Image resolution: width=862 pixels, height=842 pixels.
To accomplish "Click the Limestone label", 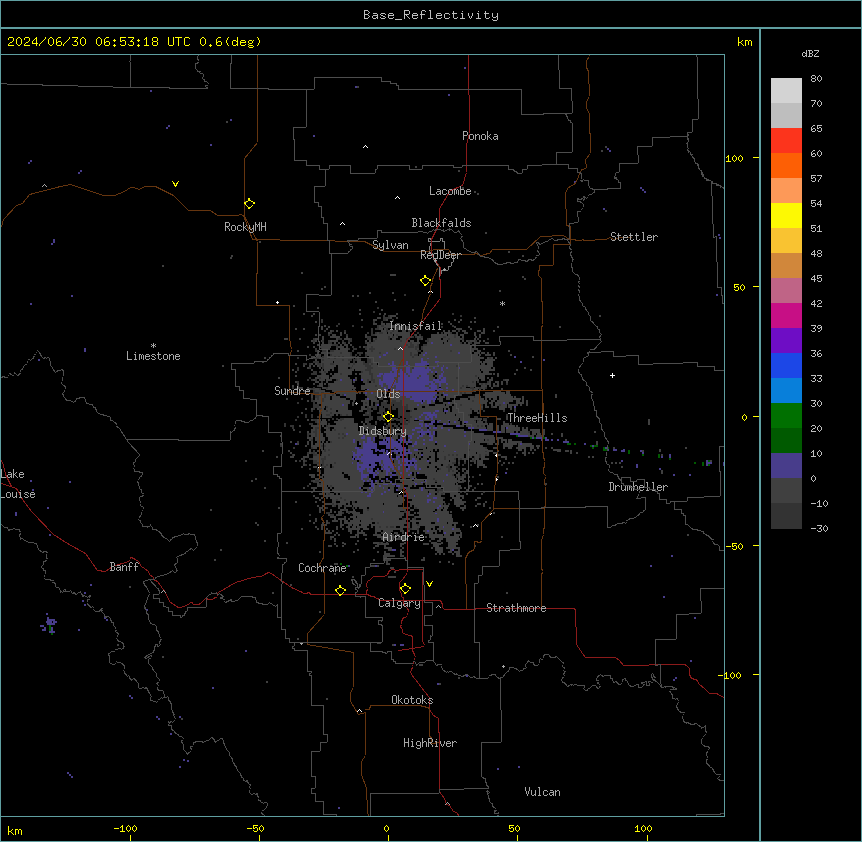I will pos(153,356).
